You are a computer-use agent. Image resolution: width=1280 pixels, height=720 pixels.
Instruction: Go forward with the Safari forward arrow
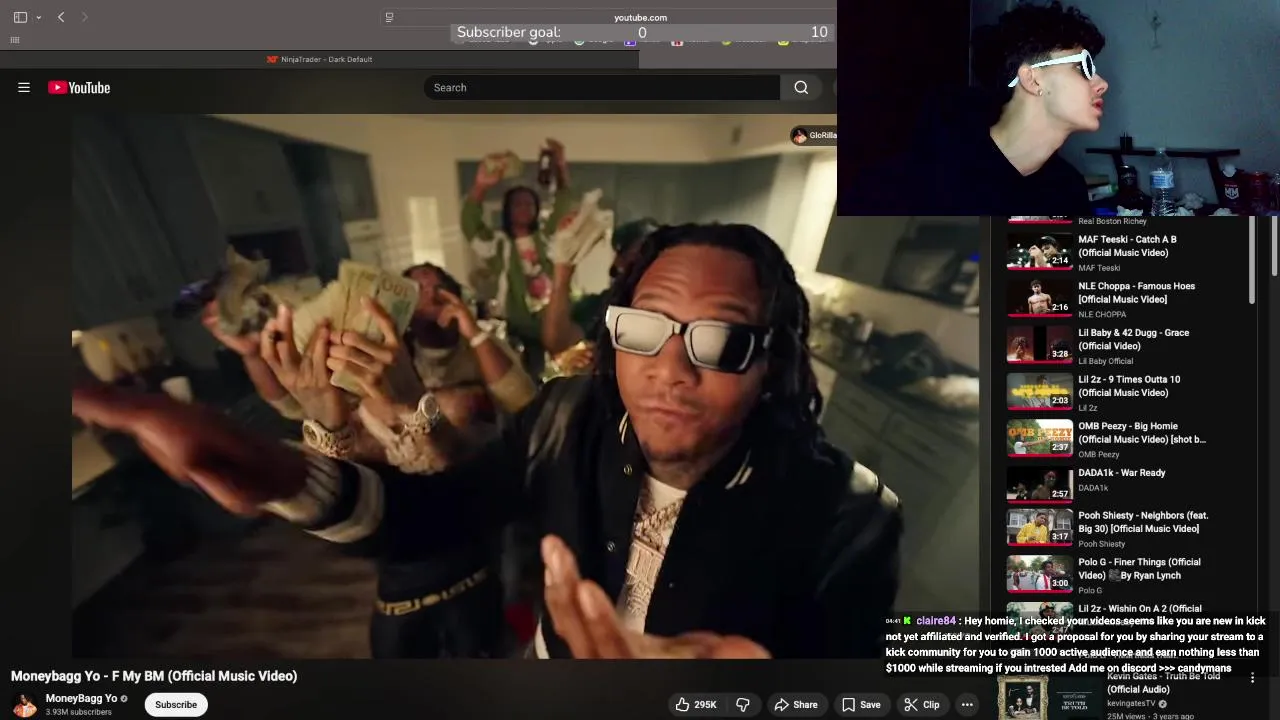(x=85, y=17)
